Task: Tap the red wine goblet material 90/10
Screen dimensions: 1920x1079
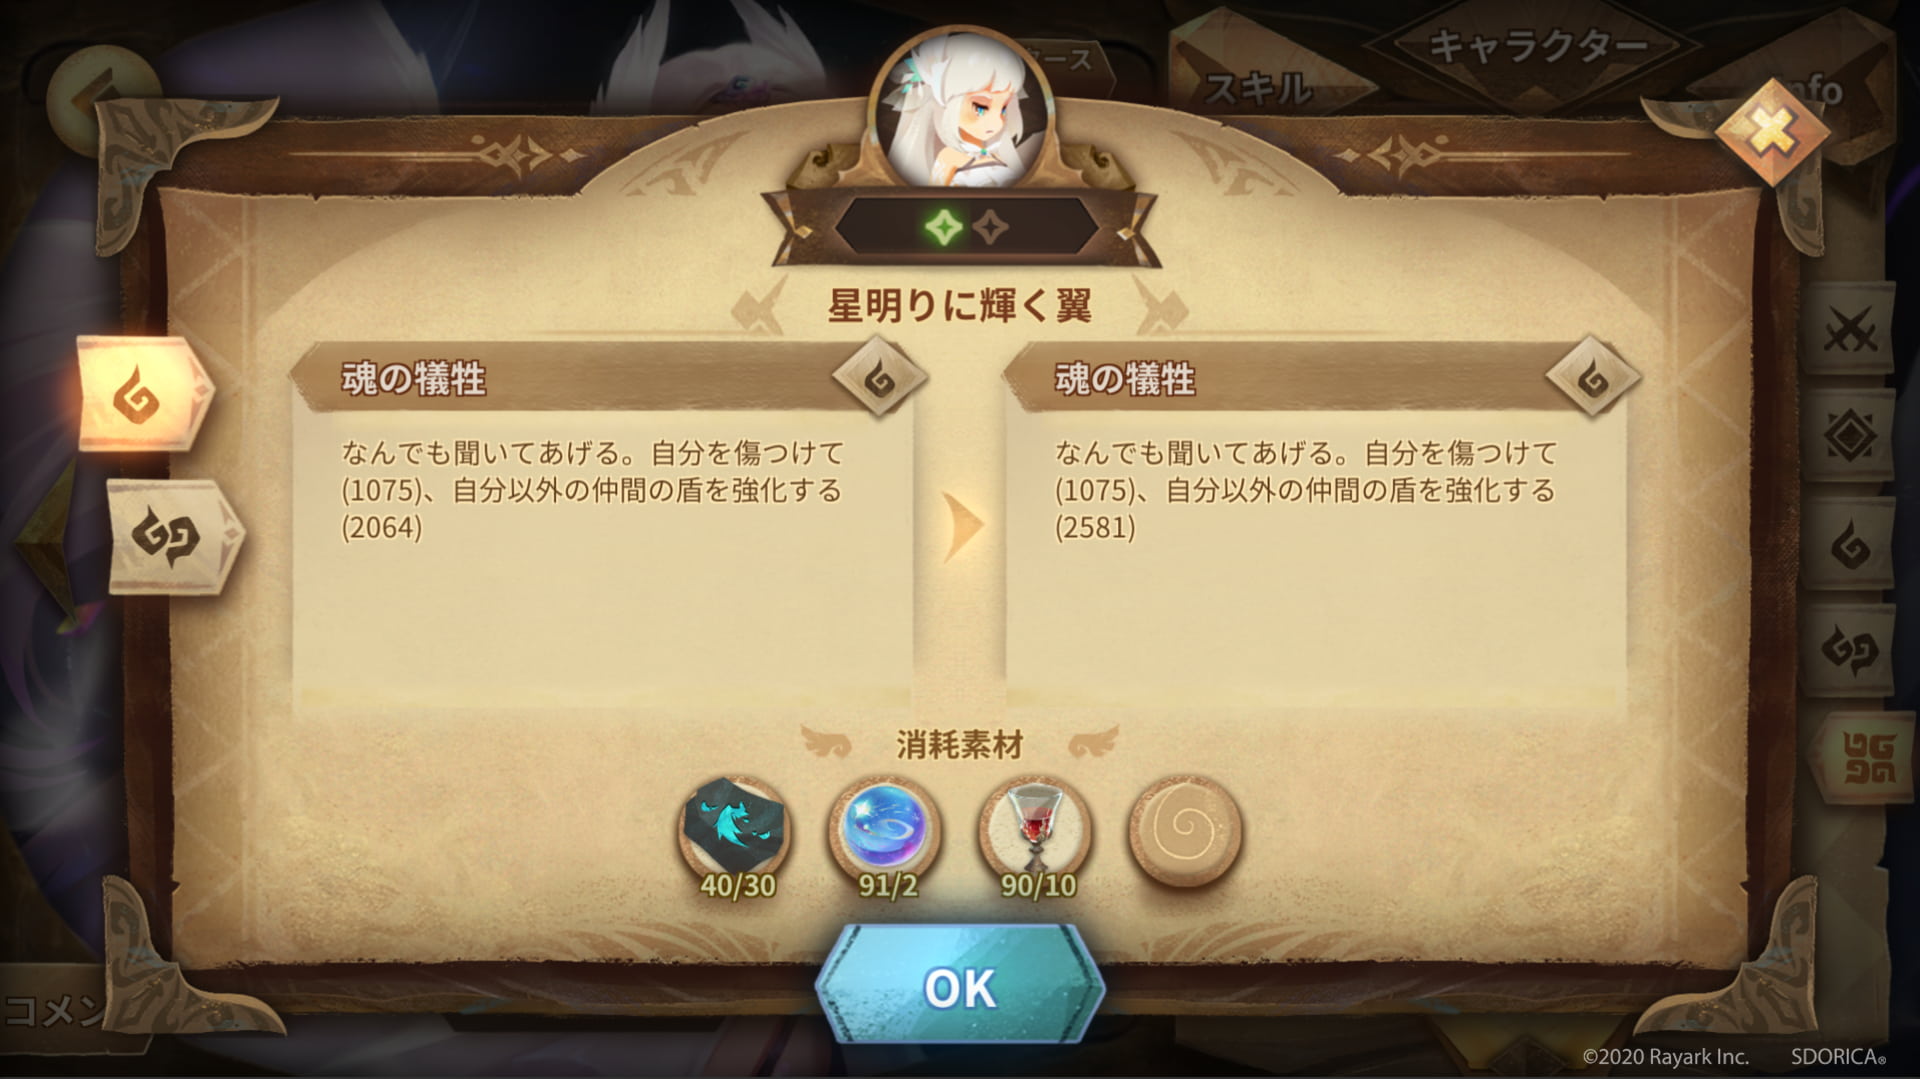Action: click(x=1035, y=830)
